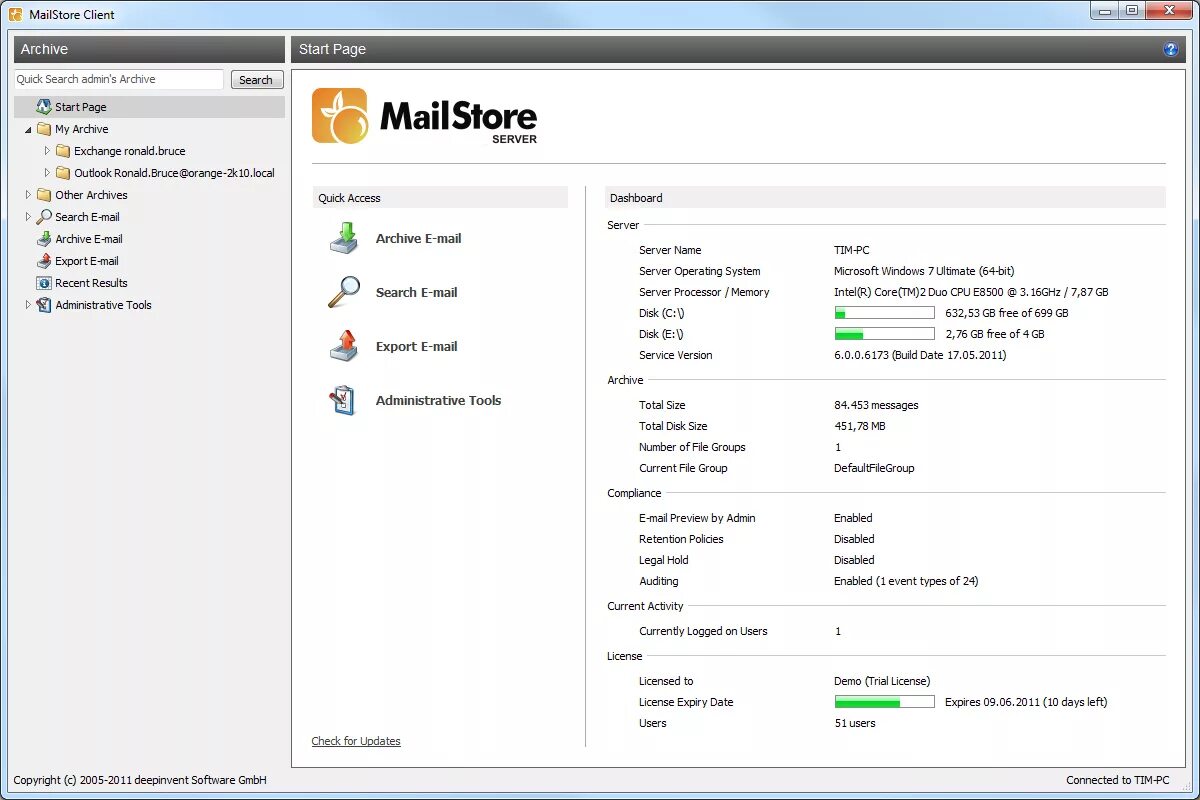Click the Other Archives folder icon
This screenshot has width=1200, height=800.
[44, 195]
